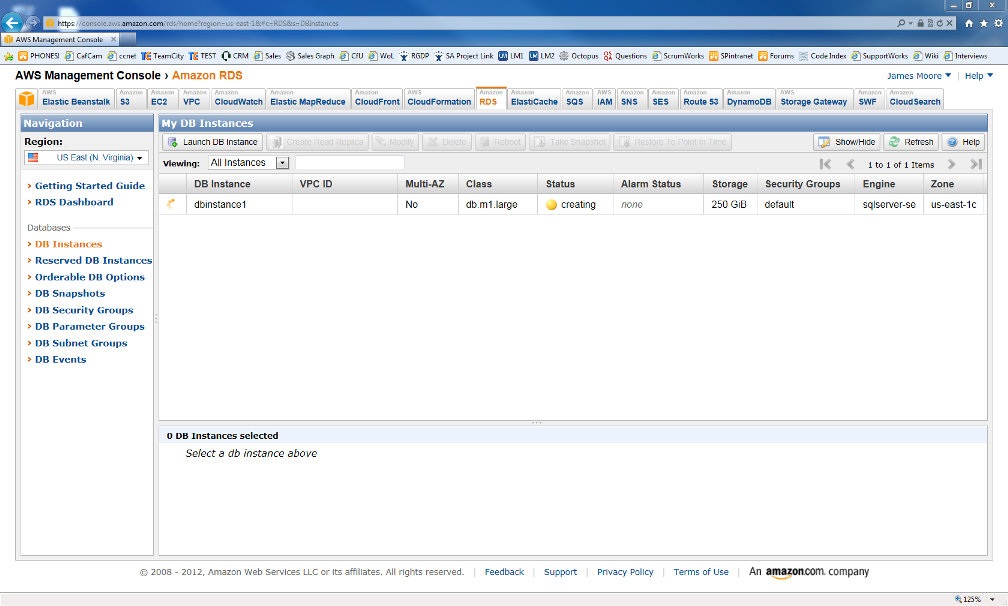The height and width of the screenshot is (606, 1008).
Task: Switch to CloudSearch service tab
Action: pos(914,98)
